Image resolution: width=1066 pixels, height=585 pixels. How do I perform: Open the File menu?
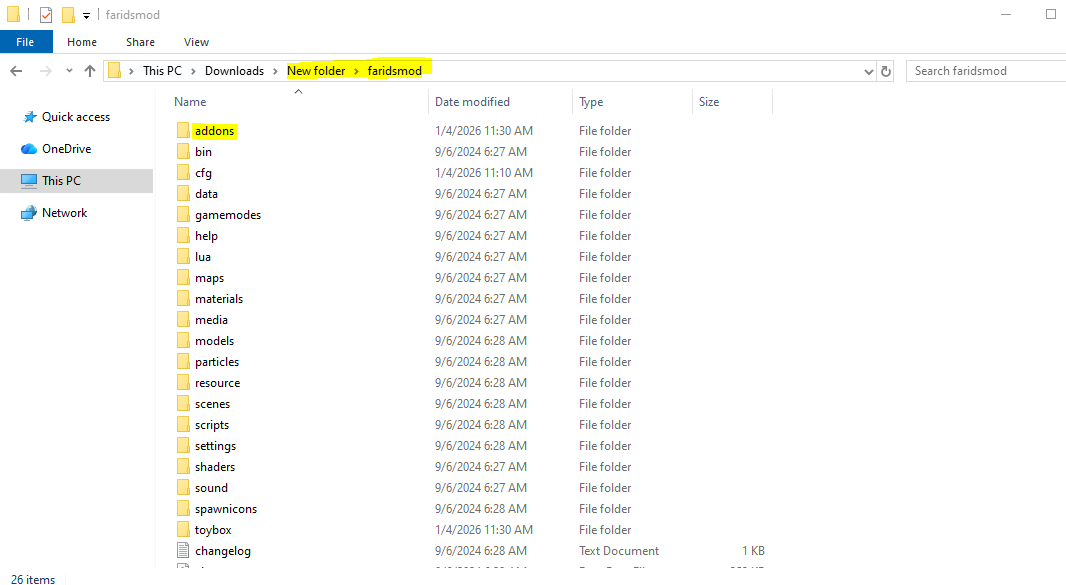[x=26, y=41]
